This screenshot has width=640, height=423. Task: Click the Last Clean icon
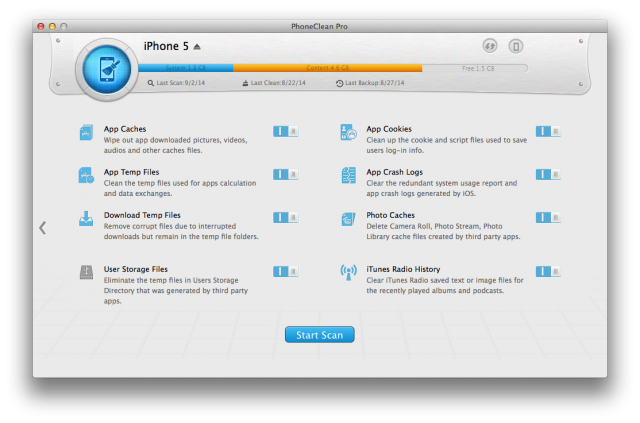click(245, 83)
